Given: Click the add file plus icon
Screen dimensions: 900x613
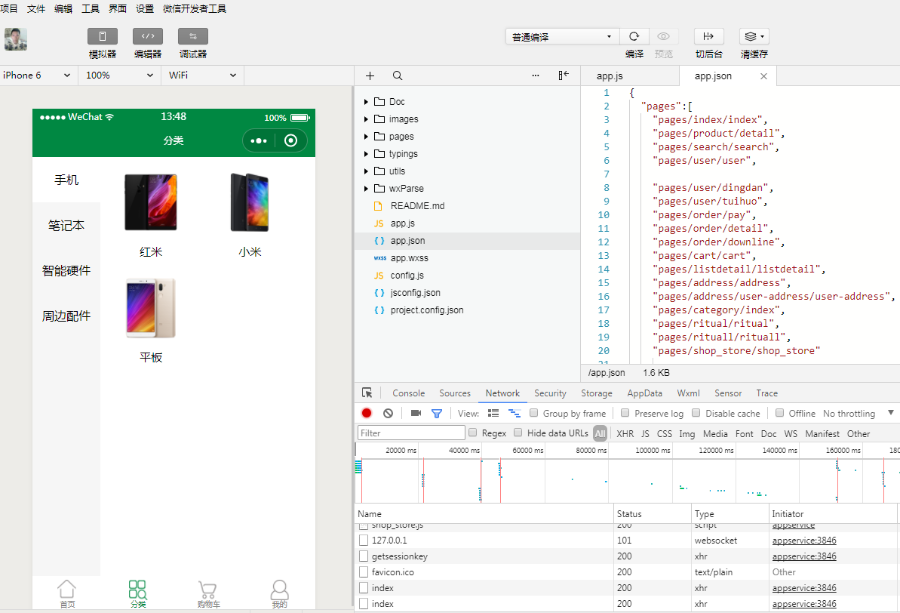Looking at the screenshot, I should pos(370,76).
